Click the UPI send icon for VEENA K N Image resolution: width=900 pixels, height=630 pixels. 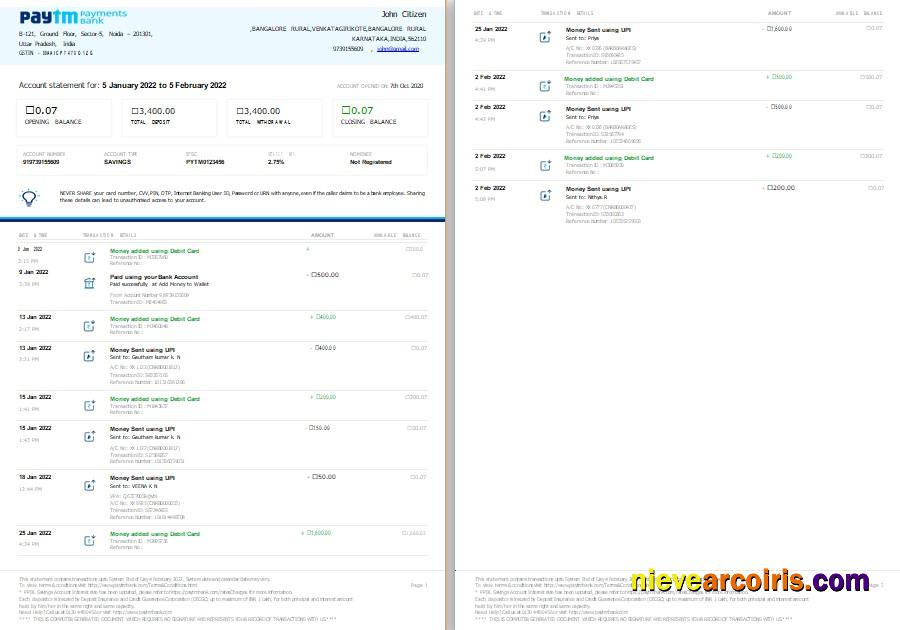[x=88, y=482]
